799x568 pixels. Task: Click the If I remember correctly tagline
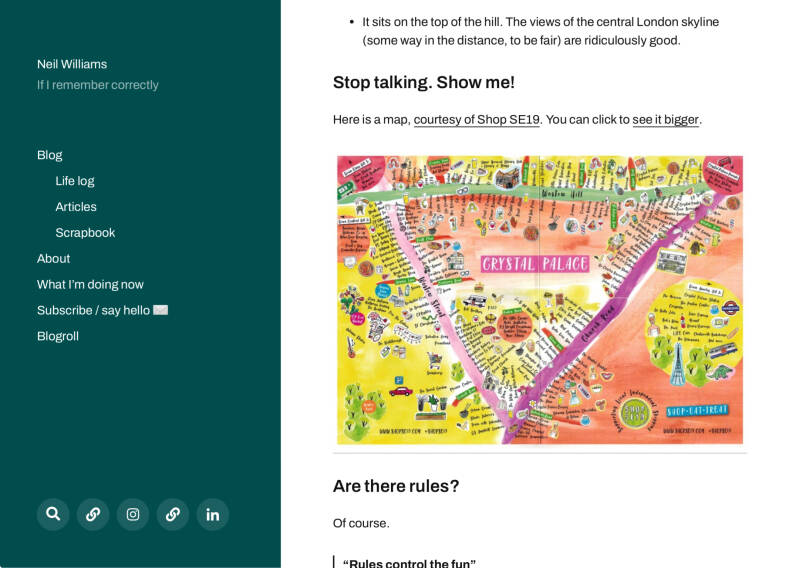pos(97,85)
